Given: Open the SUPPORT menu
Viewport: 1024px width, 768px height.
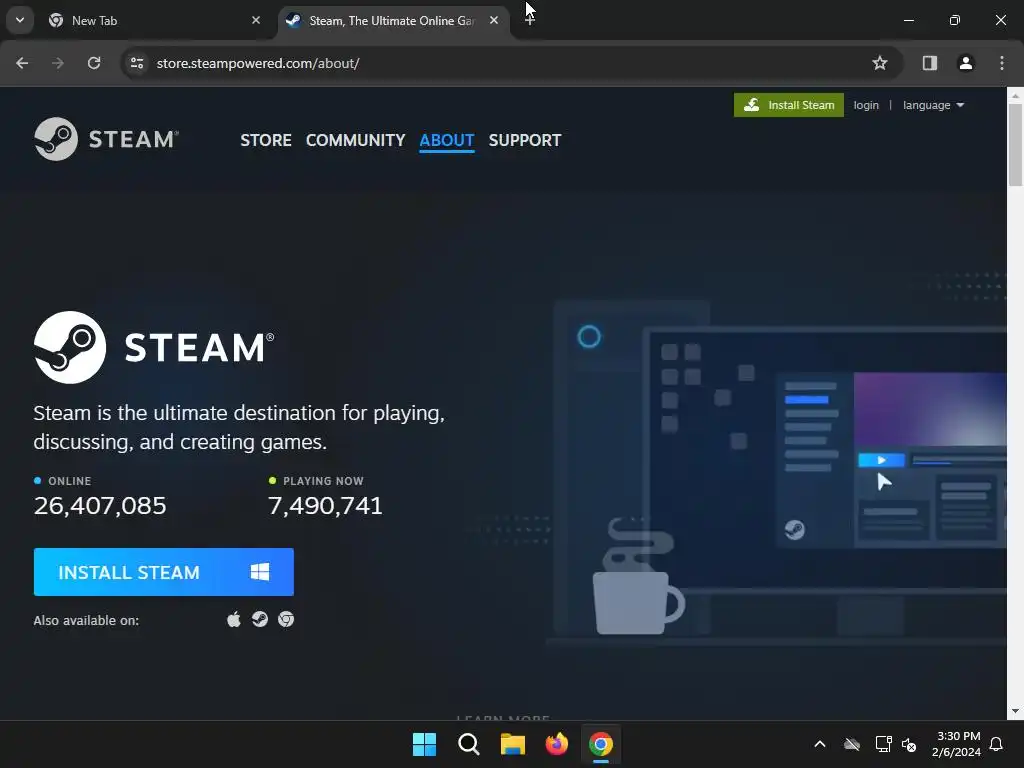Looking at the screenshot, I should pos(524,140).
